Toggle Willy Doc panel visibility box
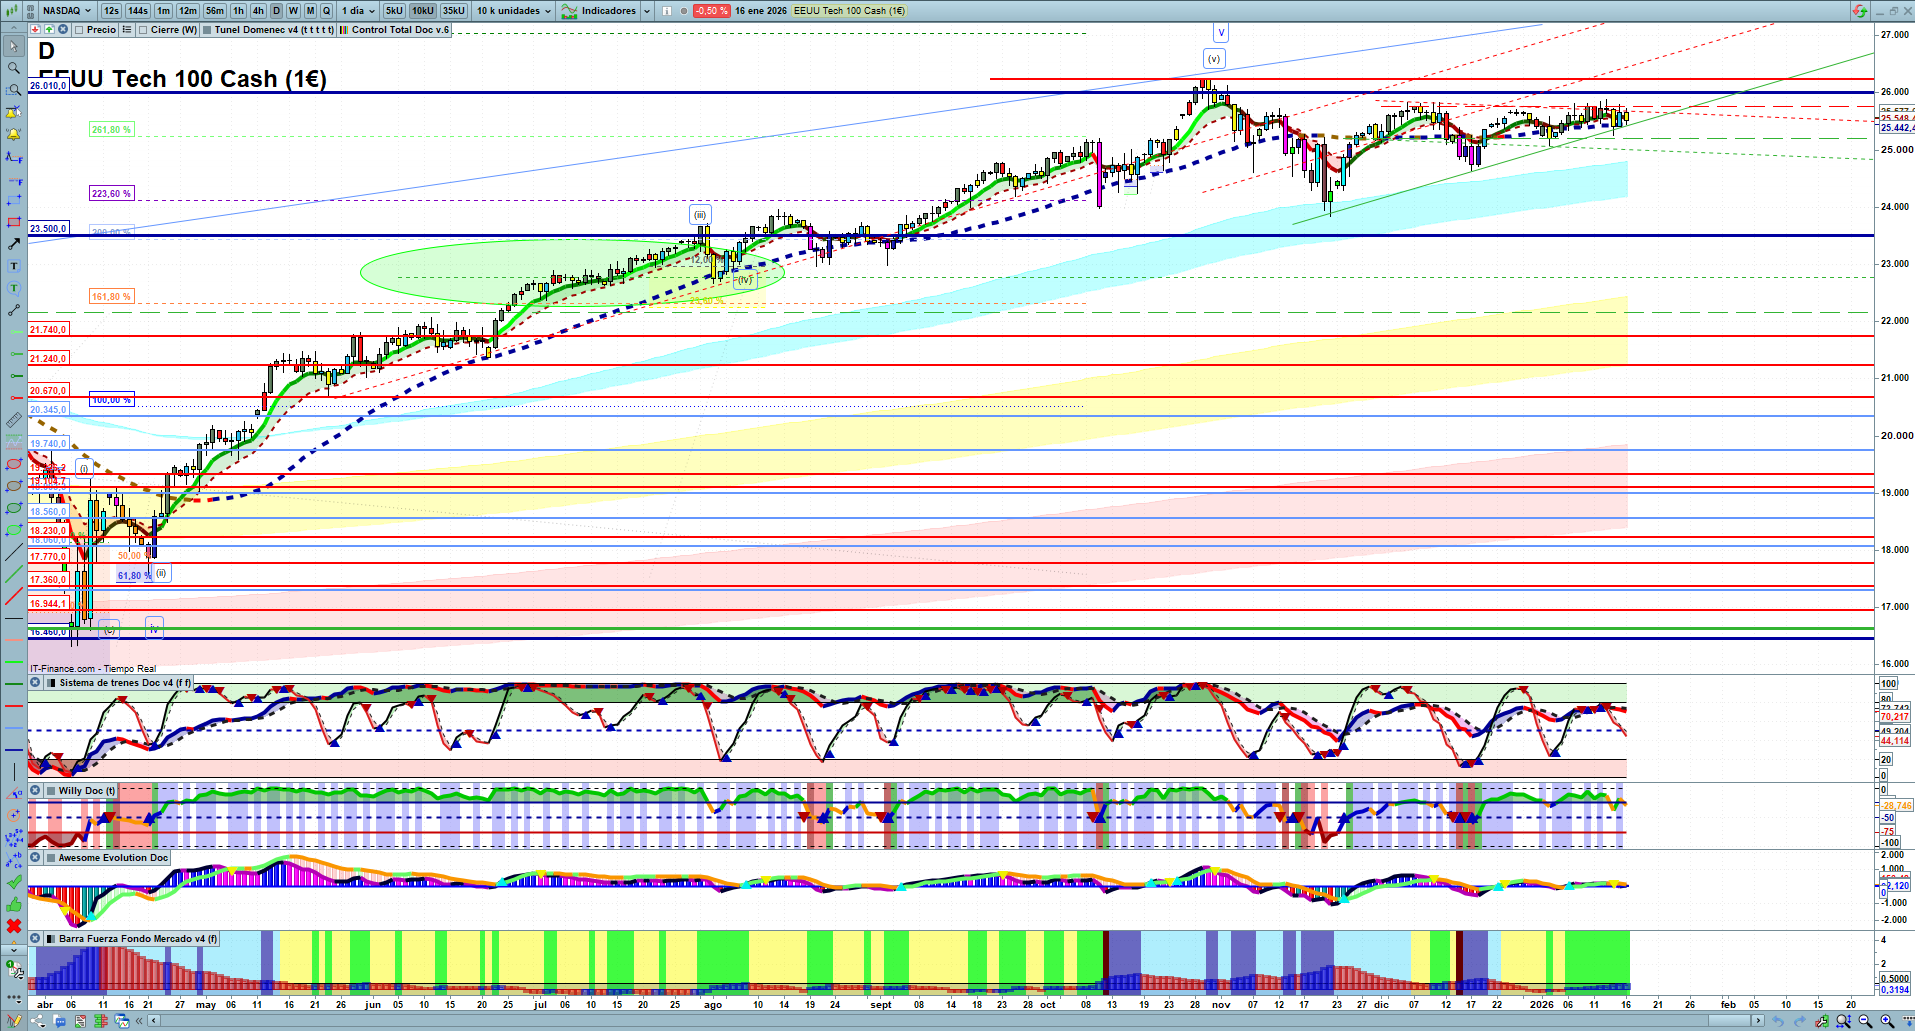The image size is (1915, 1031). 50,791
